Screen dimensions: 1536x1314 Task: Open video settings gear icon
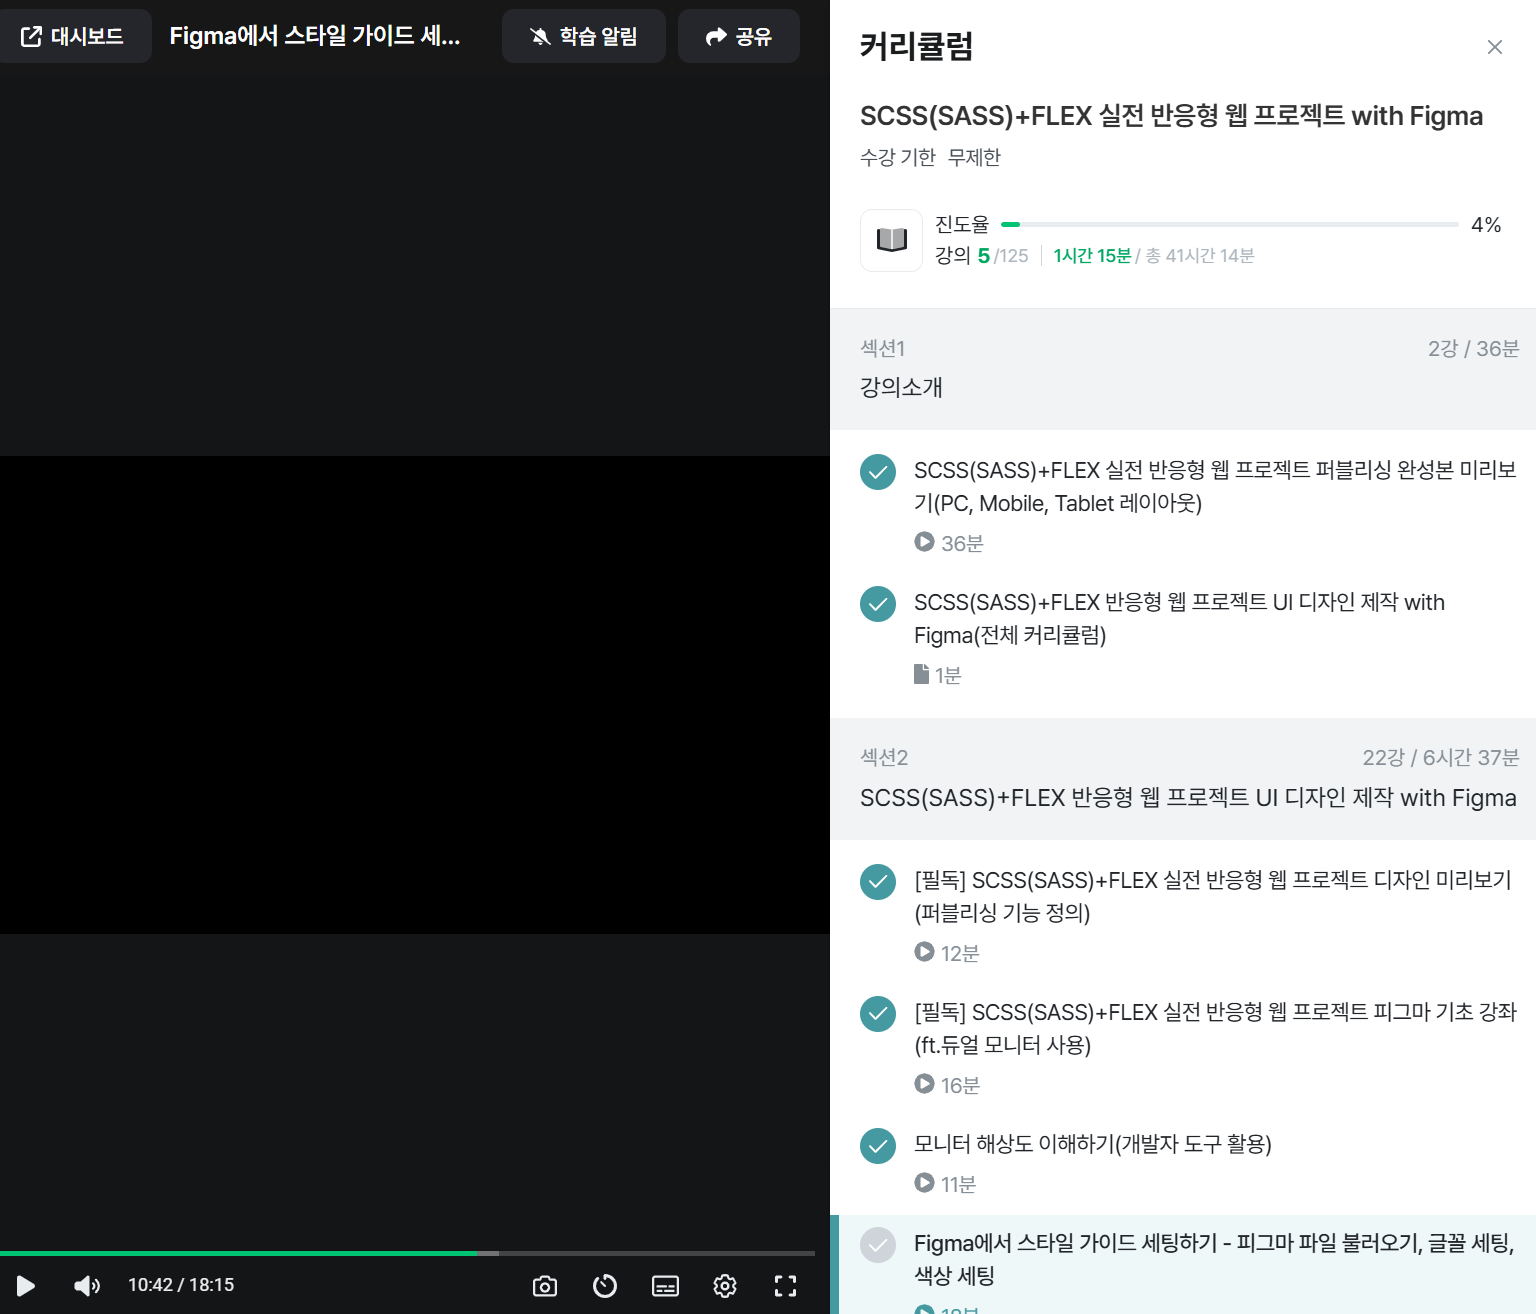[x=725, y=1286]
